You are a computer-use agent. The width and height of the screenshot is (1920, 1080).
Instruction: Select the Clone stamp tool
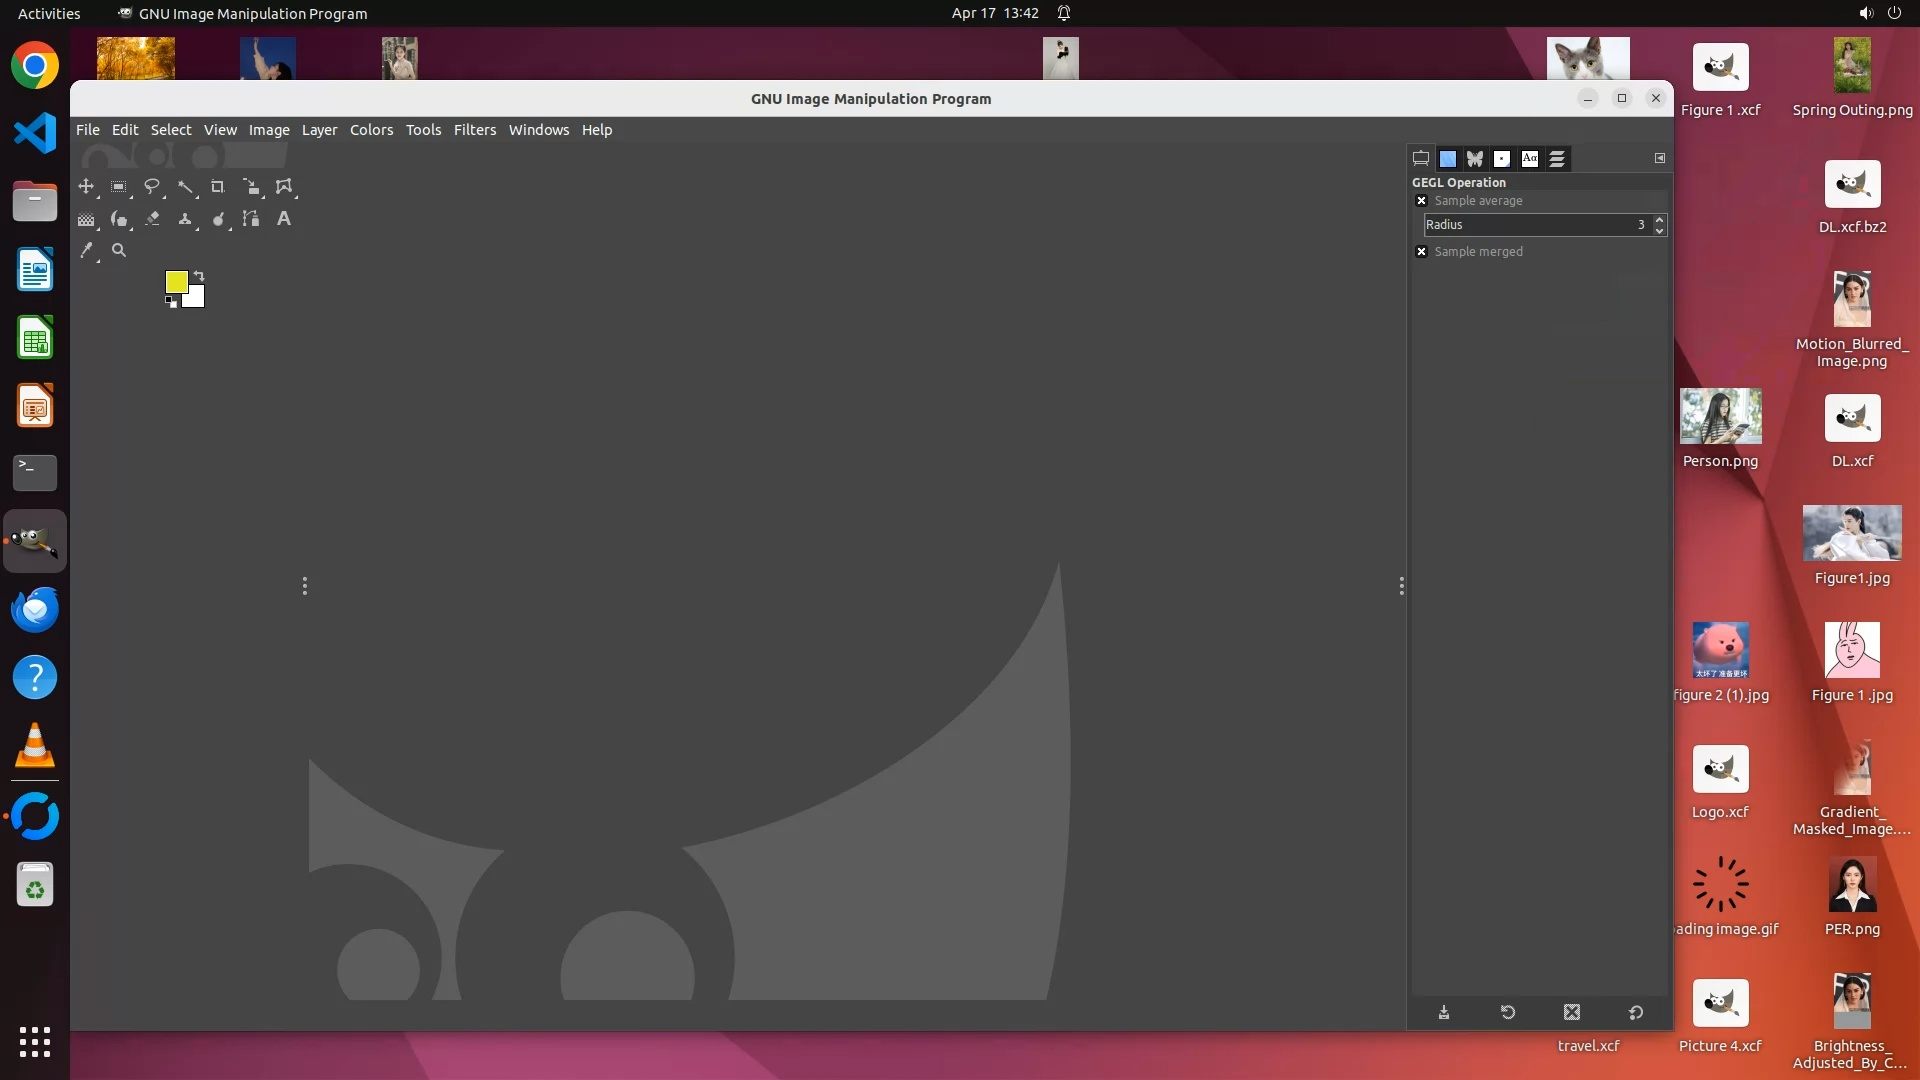pyautogui.click(x=185, y=219)
